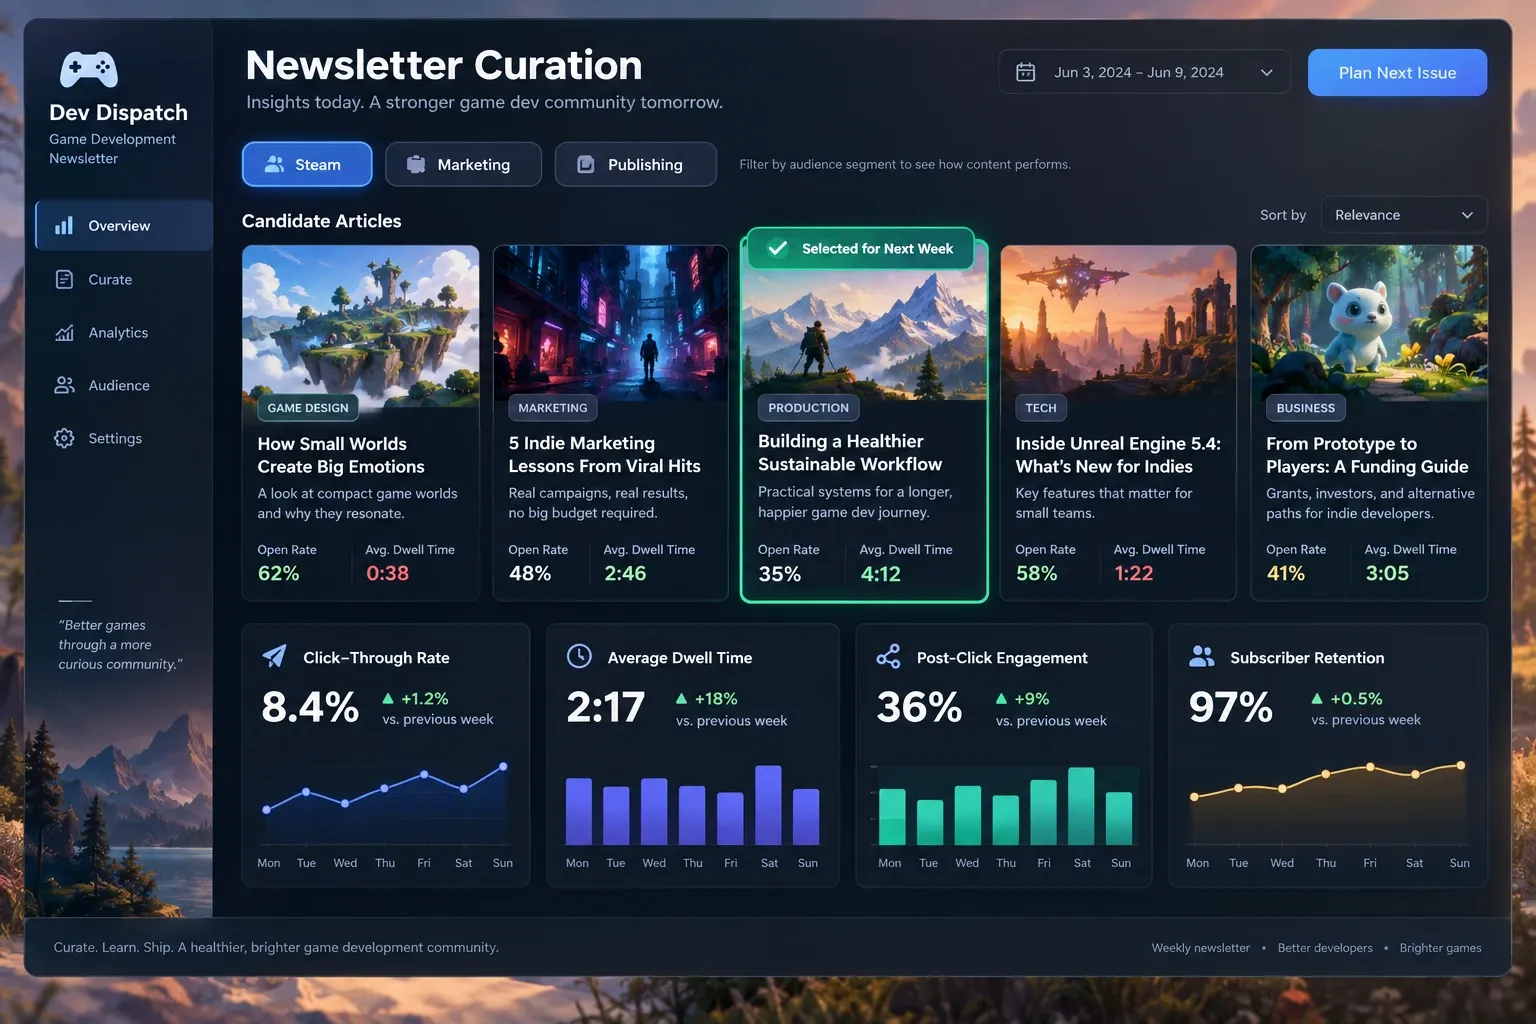Click the checkmark icon on Selected for Next Week
This screenshot has width=1536, height=1024.
click(x=777, y=248)
